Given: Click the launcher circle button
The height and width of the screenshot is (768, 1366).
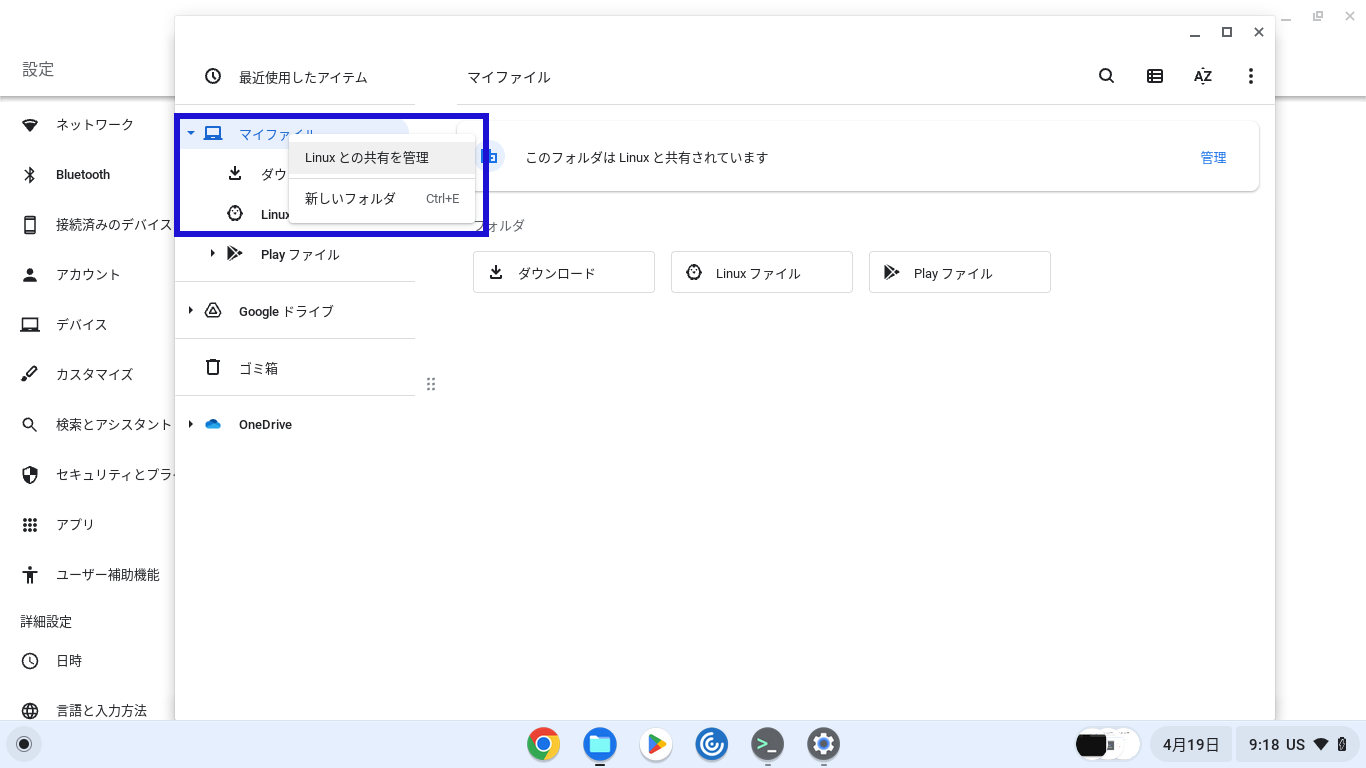Looking at the screenshot, I should tap(24, 744).
